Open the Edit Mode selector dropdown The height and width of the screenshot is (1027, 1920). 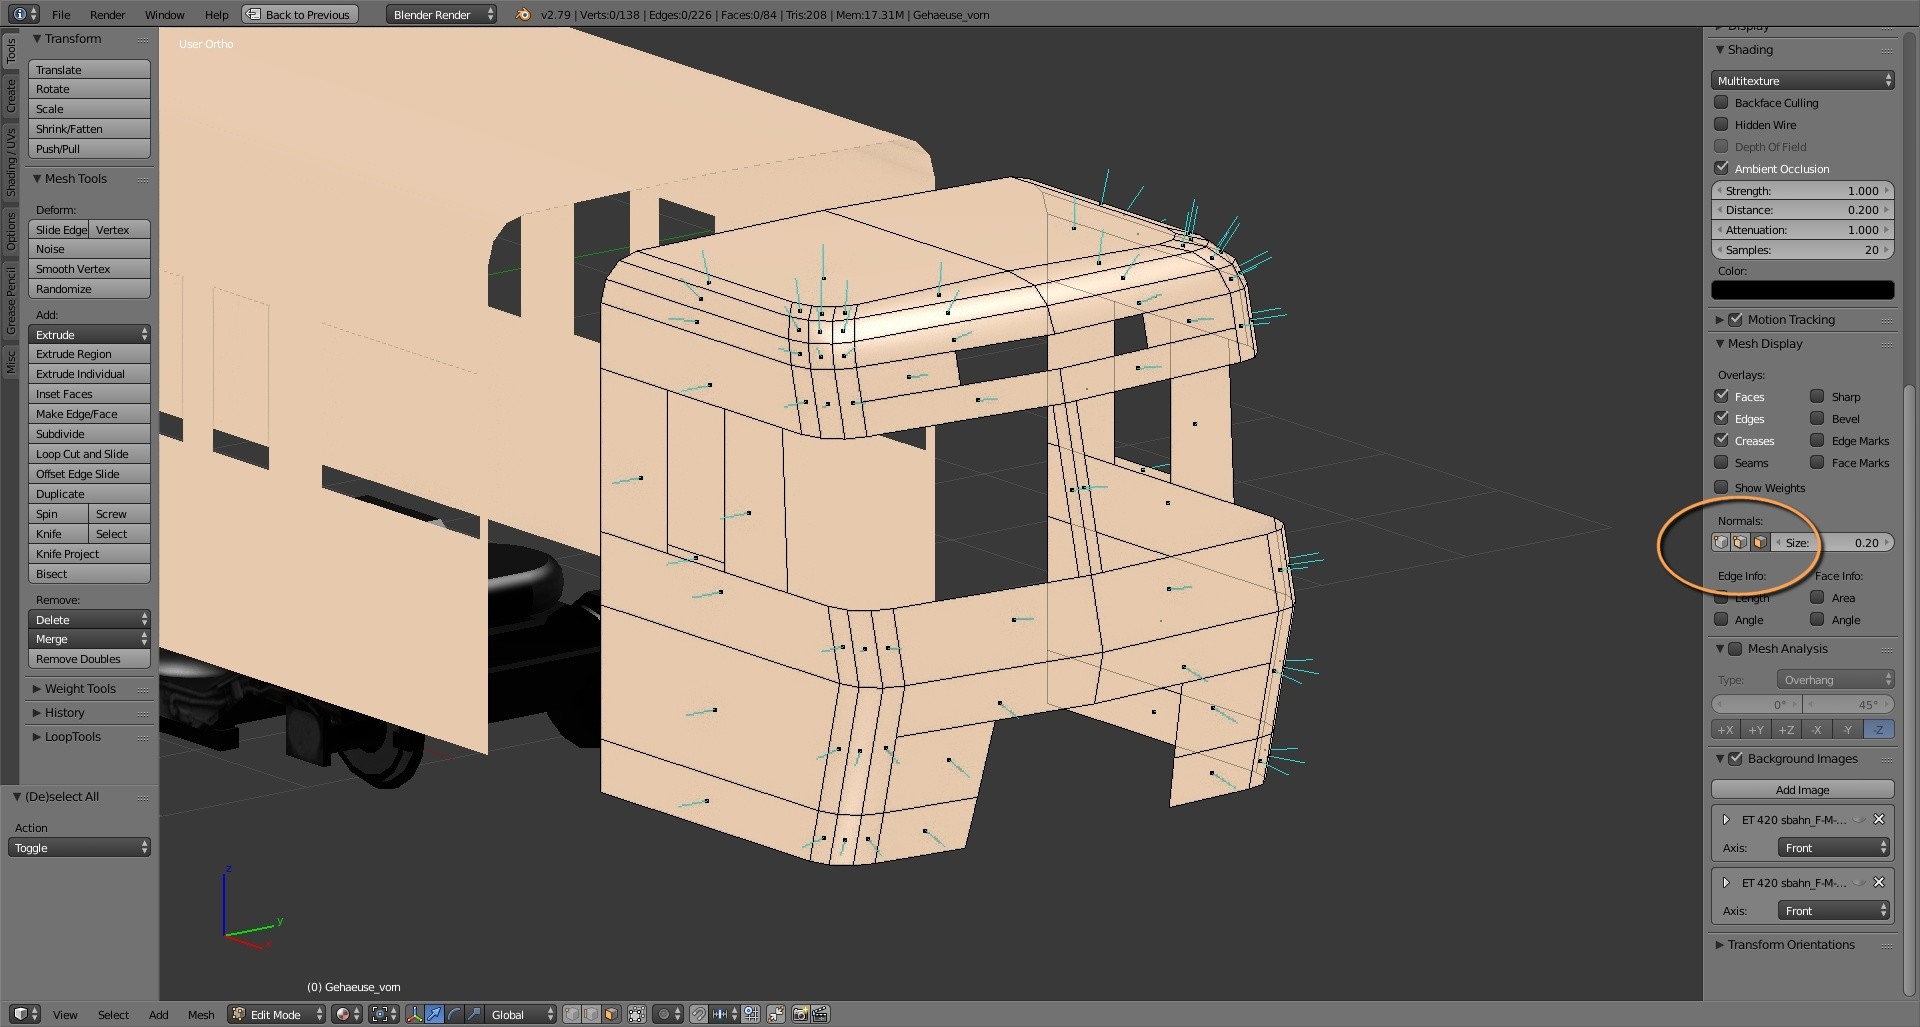(x=277, y=1014)
